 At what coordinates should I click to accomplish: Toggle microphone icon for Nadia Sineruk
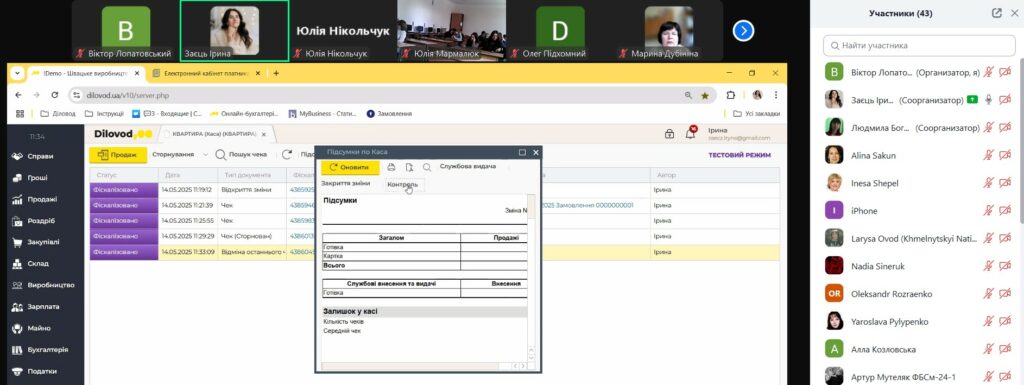[x=989, y=266]
